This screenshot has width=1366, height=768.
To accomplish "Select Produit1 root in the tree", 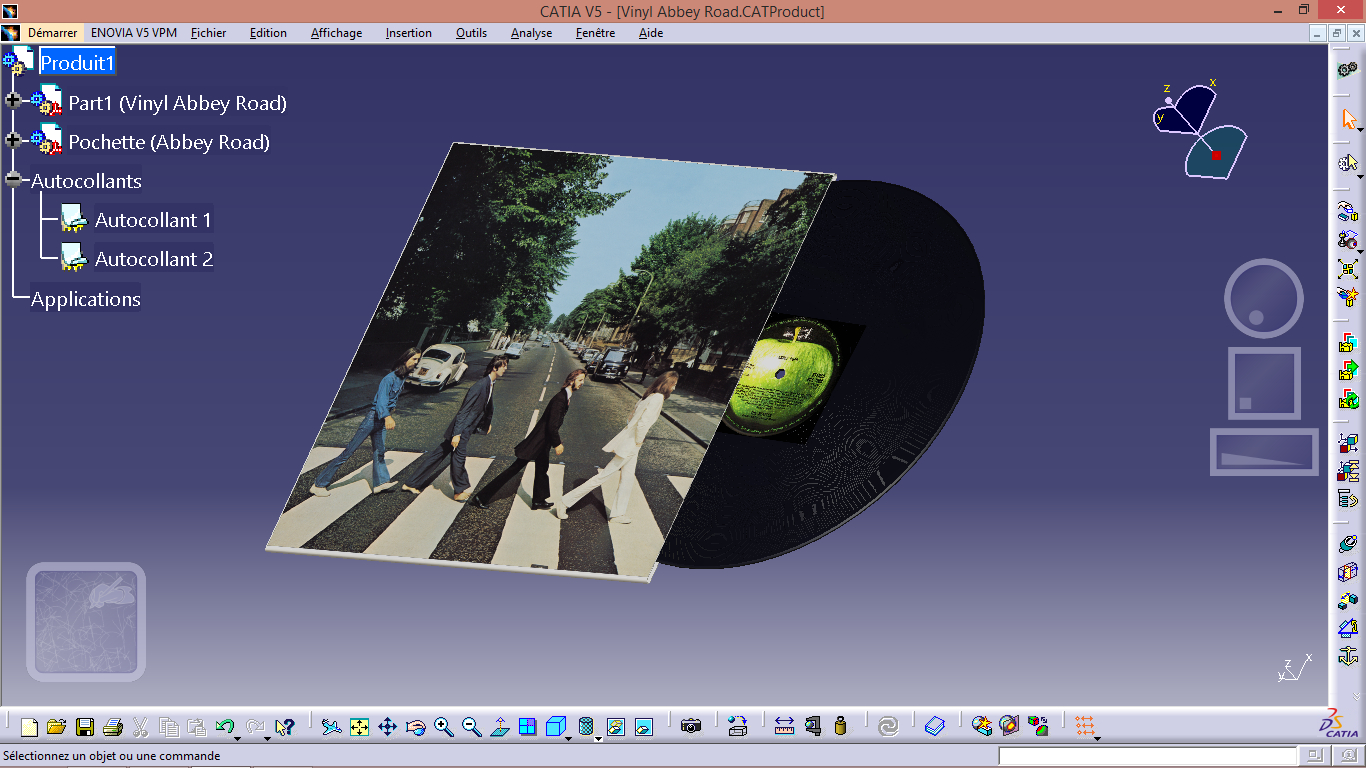I will [77, 63].
